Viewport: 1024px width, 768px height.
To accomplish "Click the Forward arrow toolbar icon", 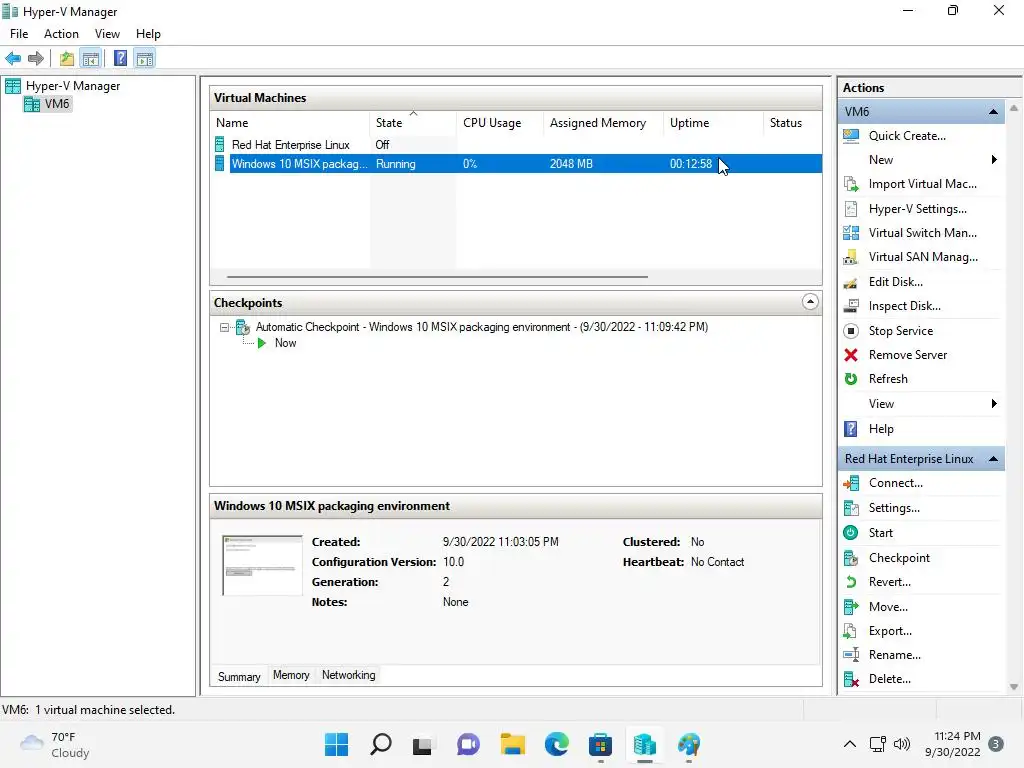I will click(x=36, y=59).
